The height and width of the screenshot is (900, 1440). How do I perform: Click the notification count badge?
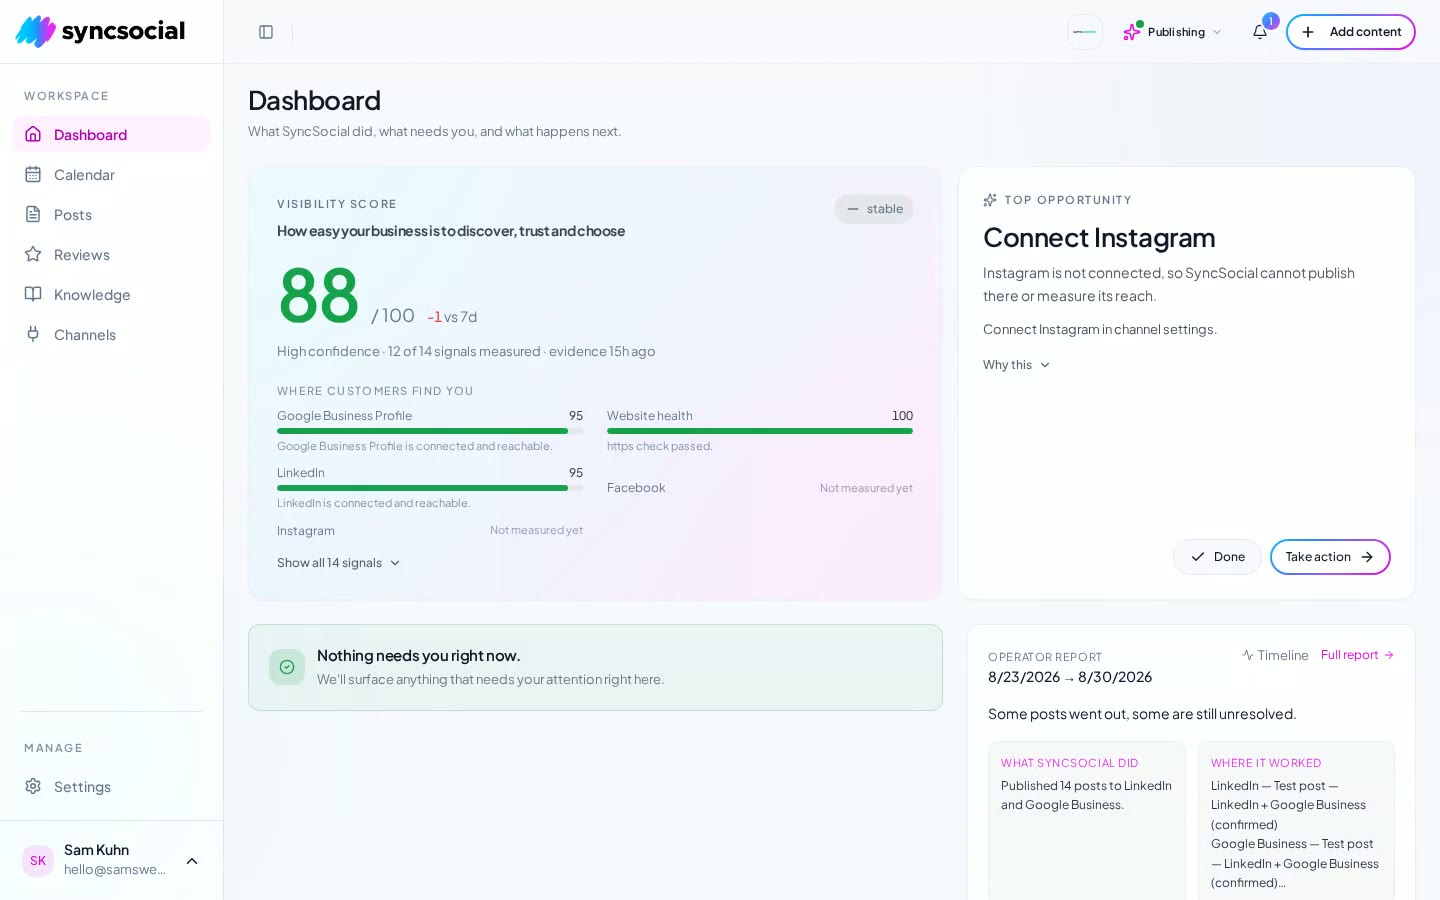pos(1271,21)
